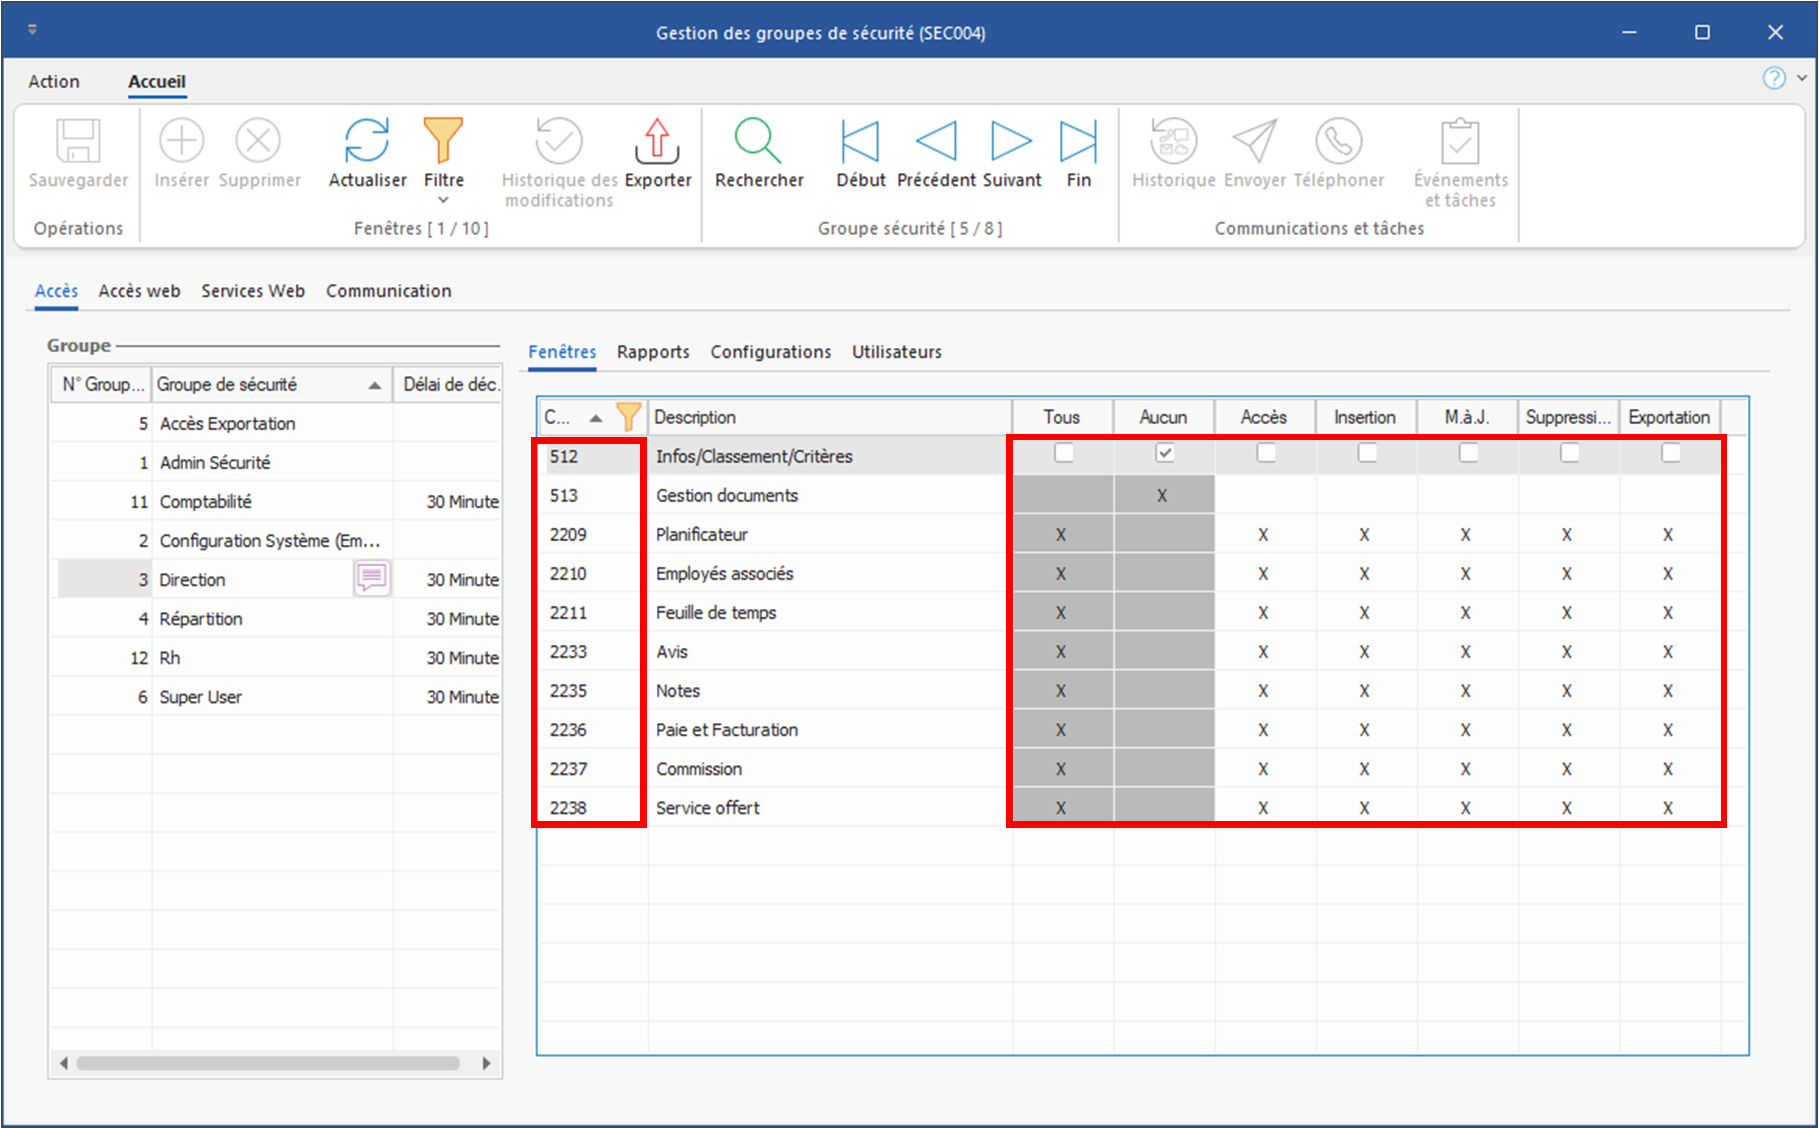This screenshot has height=1128, width=1819.
Task: Open the note icon on Direction row
Action: tap(372, 578)
